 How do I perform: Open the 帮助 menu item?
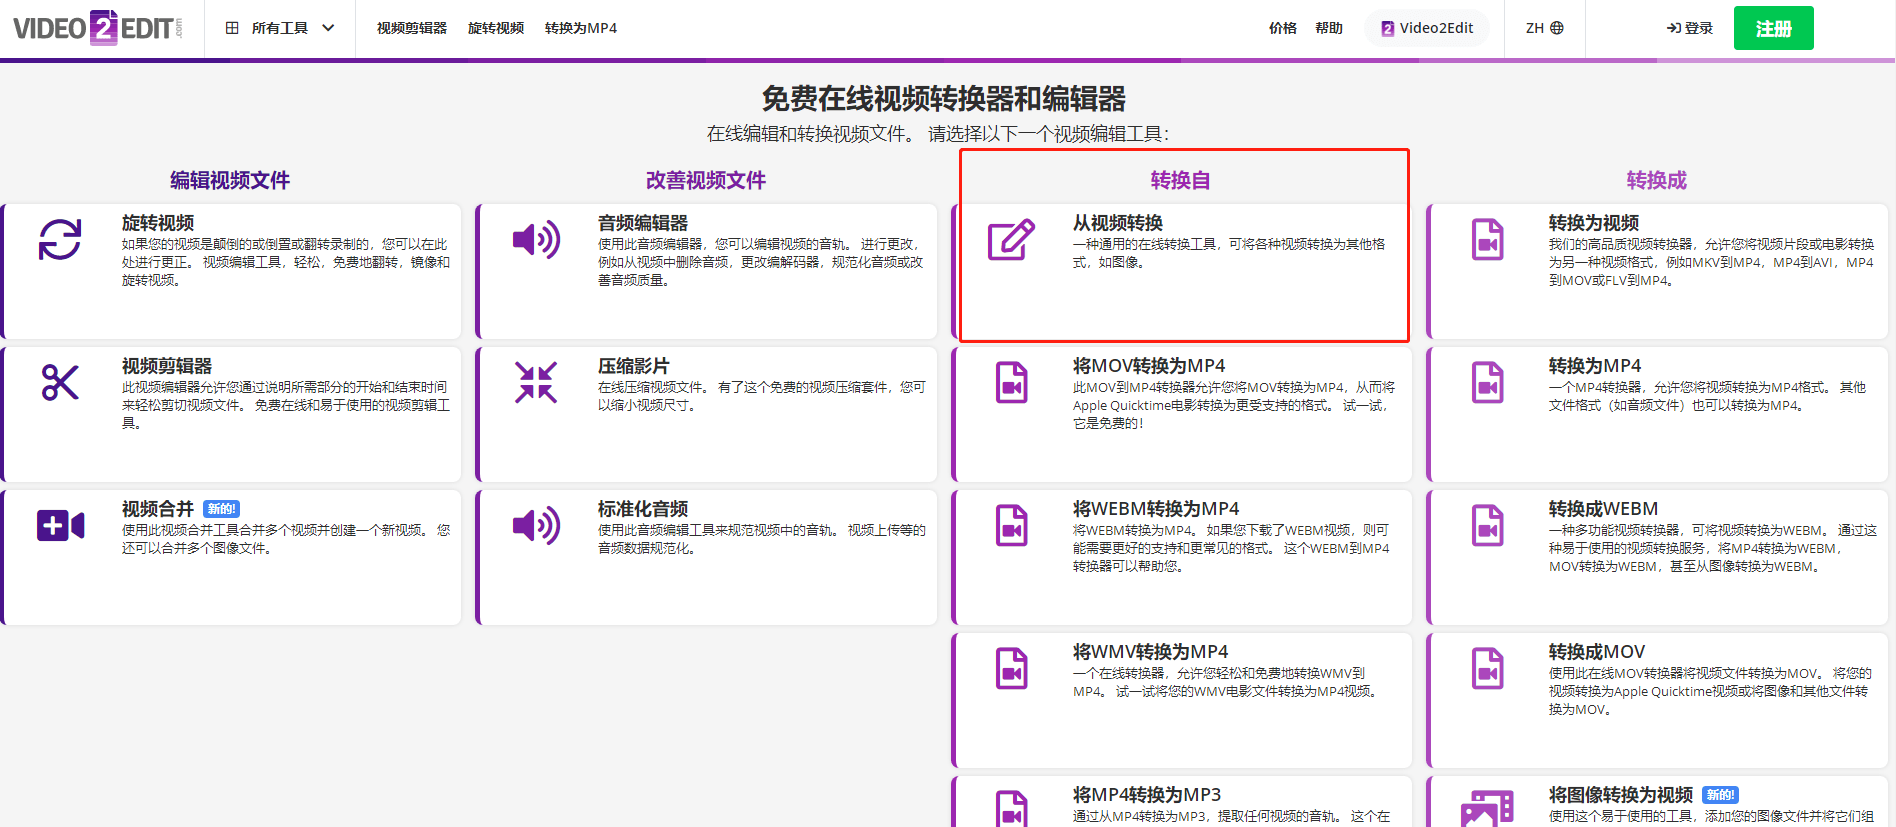(x=1329, y=28)
